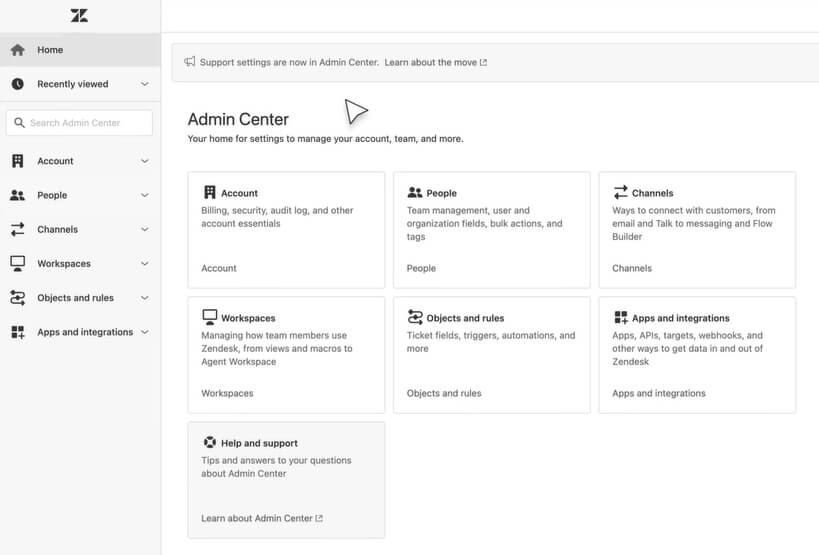Click the Workspaces link at the bottom of the Workspaces card
This screenshot has height=555, width=819.
coord(227,393)
